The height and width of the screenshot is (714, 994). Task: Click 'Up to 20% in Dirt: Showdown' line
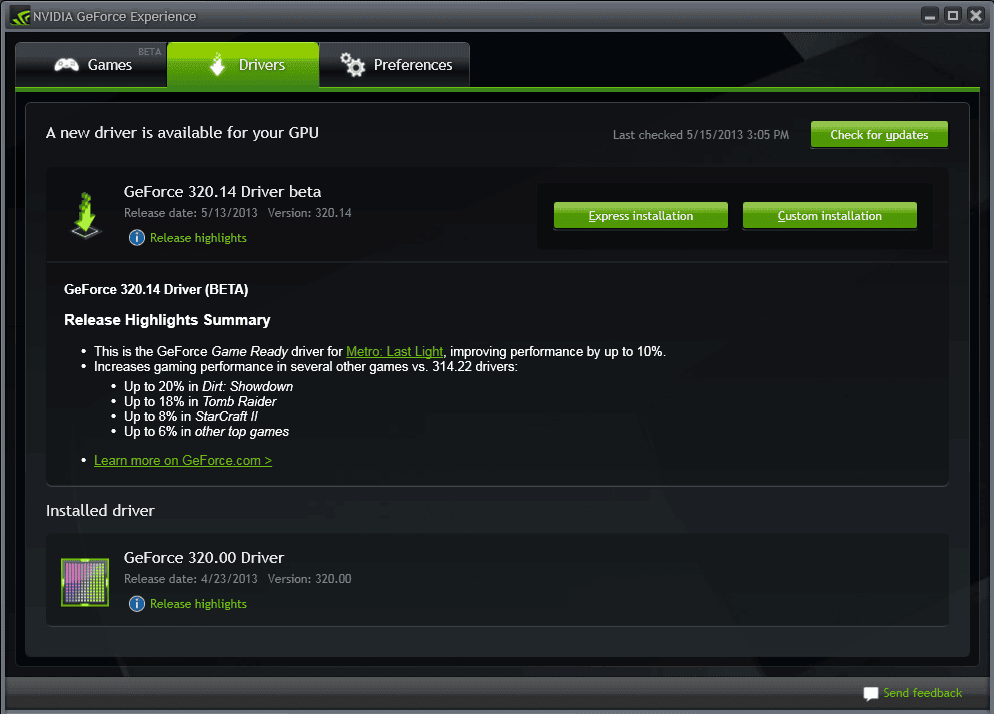(x=209, y=386)
